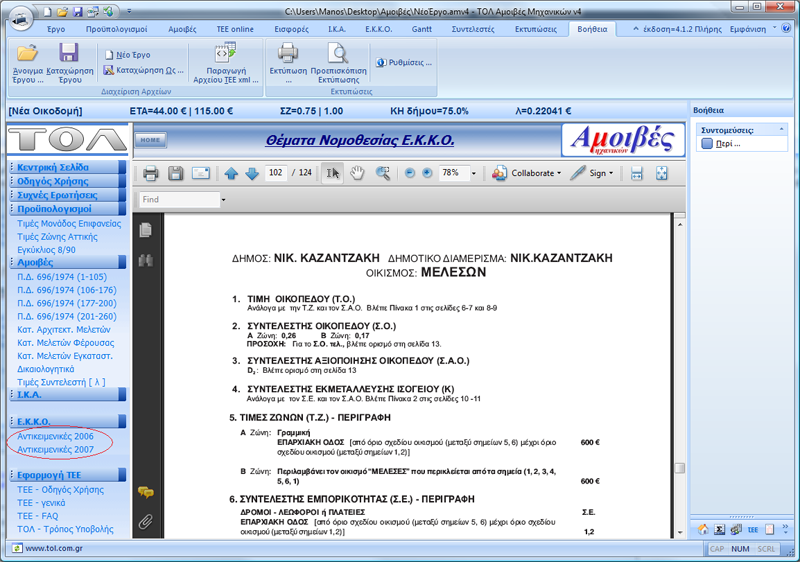Open Προεπισκόπηση Εκτύπωσης print preview
The image size is (800, 562).
pos(339,63)
